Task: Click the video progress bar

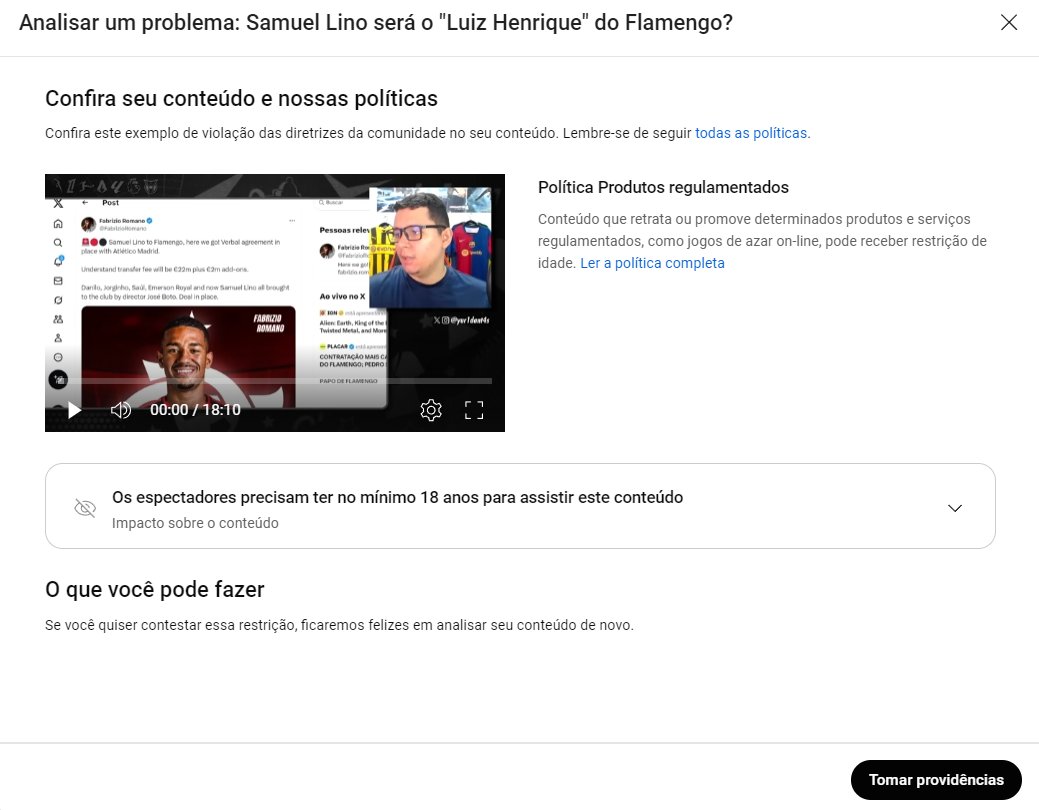Action: pyautogui.click(x=275, y=381)
